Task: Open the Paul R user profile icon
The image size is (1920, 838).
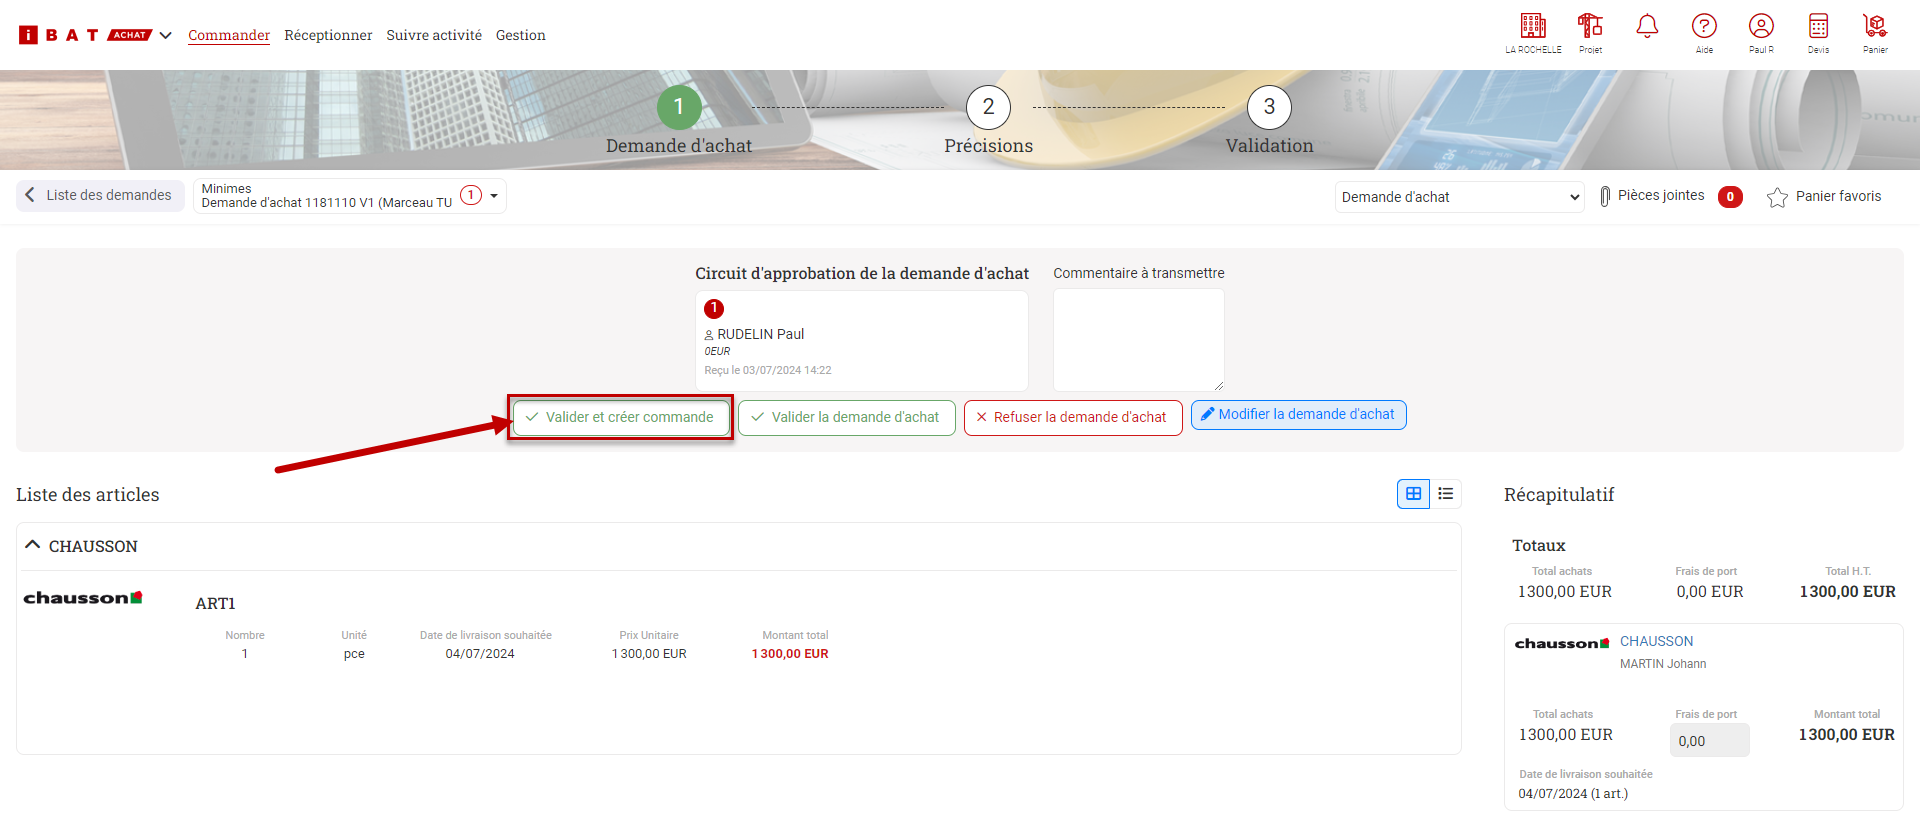Action: [1761, 27]
